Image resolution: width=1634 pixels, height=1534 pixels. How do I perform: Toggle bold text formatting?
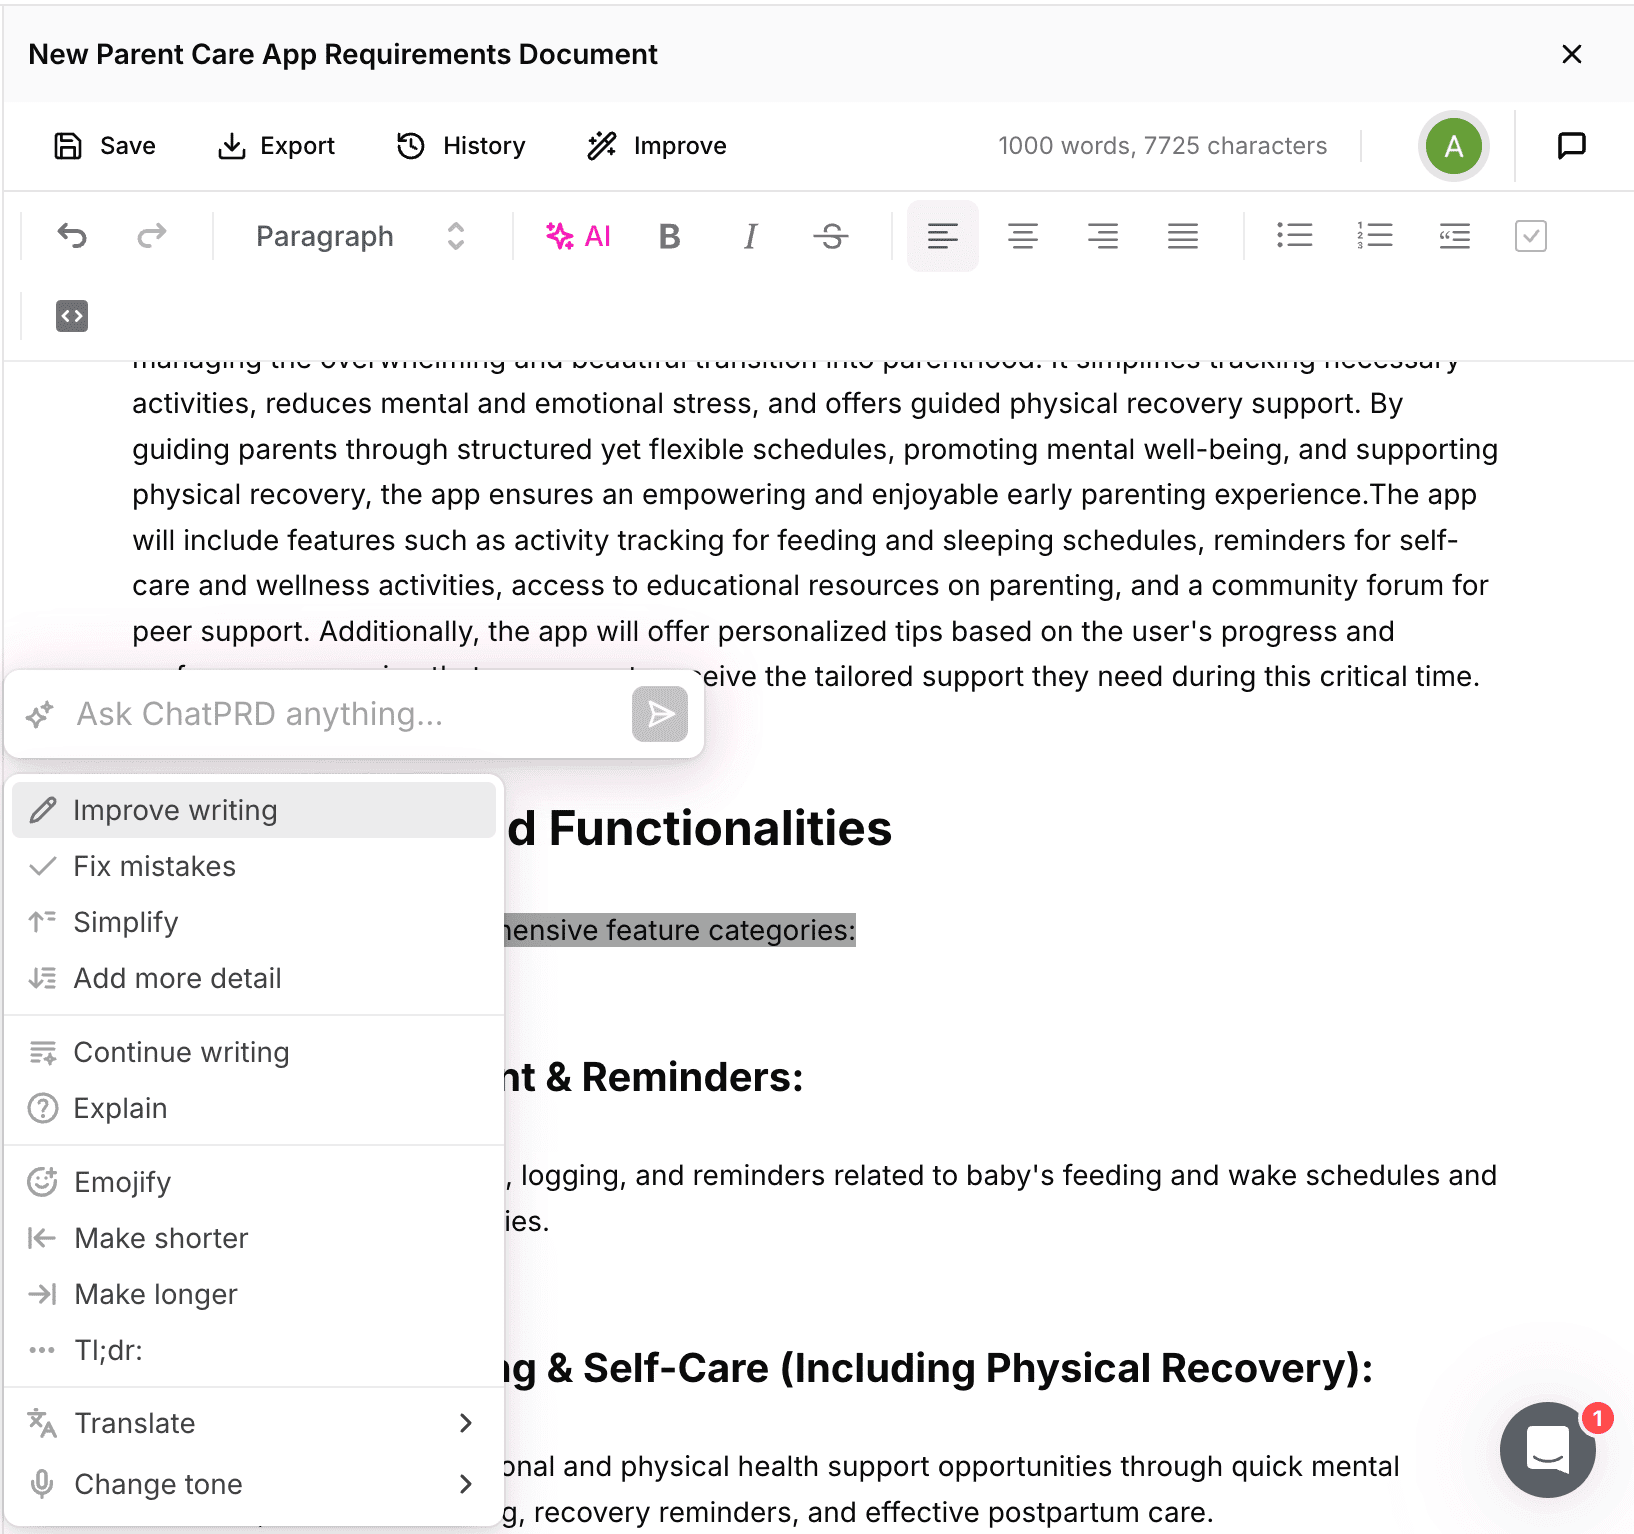click(x=669, y=236)
